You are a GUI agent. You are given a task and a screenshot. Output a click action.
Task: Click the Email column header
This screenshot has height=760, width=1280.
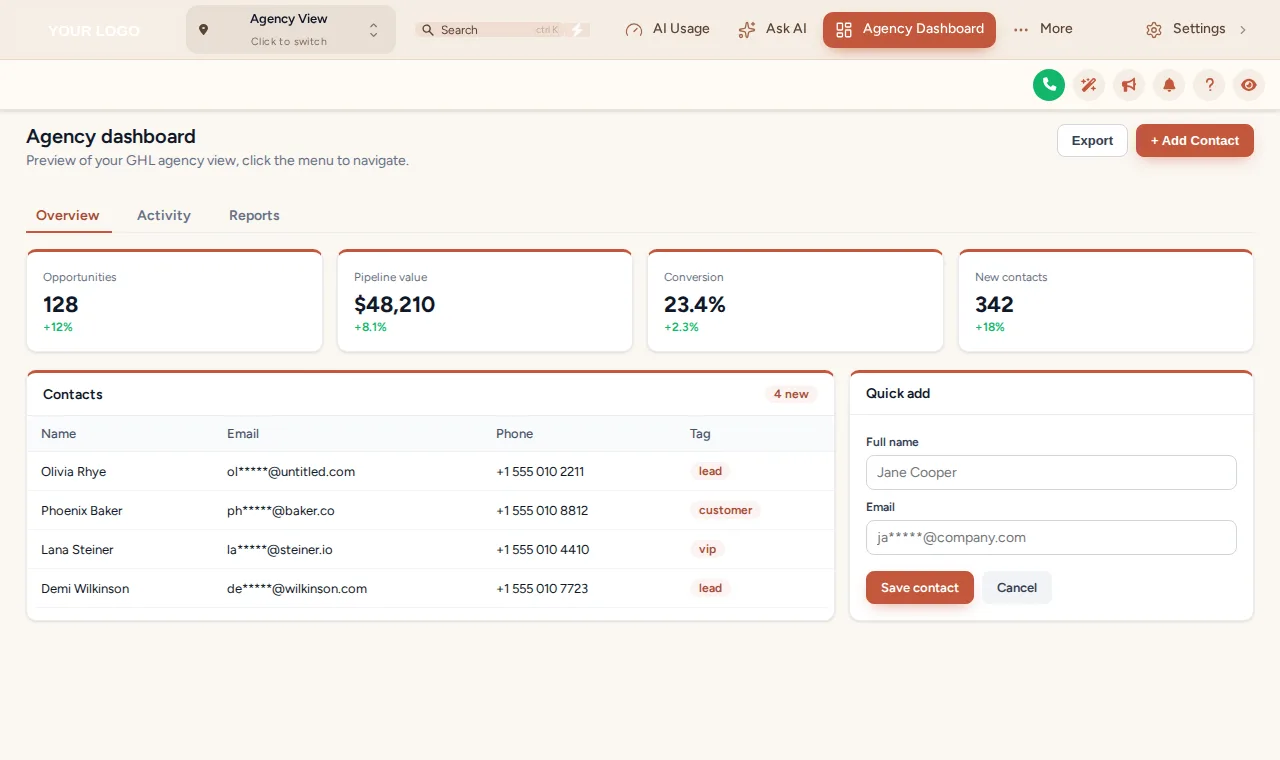[243, 434]
